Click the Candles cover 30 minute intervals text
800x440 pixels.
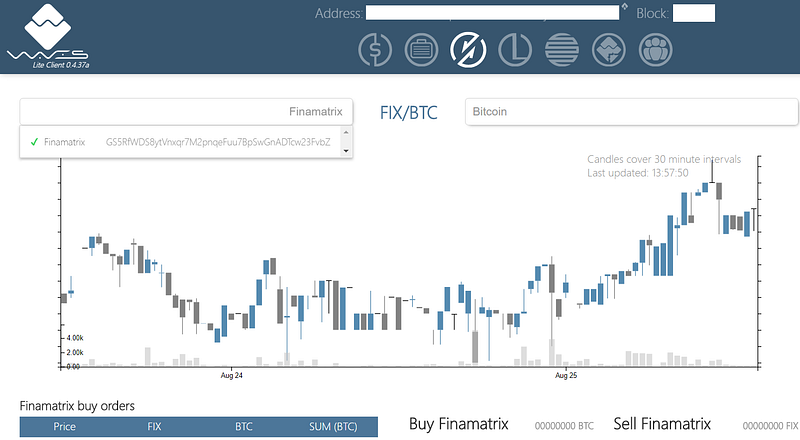[x=664, y=159]
